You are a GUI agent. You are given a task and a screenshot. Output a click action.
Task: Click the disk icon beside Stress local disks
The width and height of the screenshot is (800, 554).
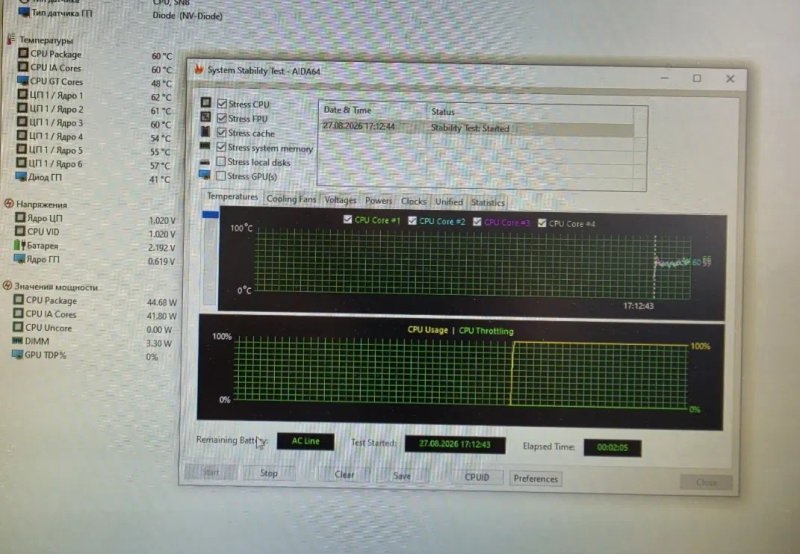tap(205, 161)
